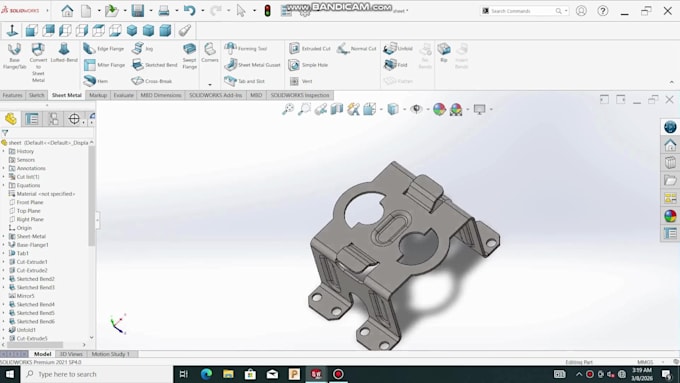
Task: Open File Explorer from the taskbar
Action: [228, 374]
